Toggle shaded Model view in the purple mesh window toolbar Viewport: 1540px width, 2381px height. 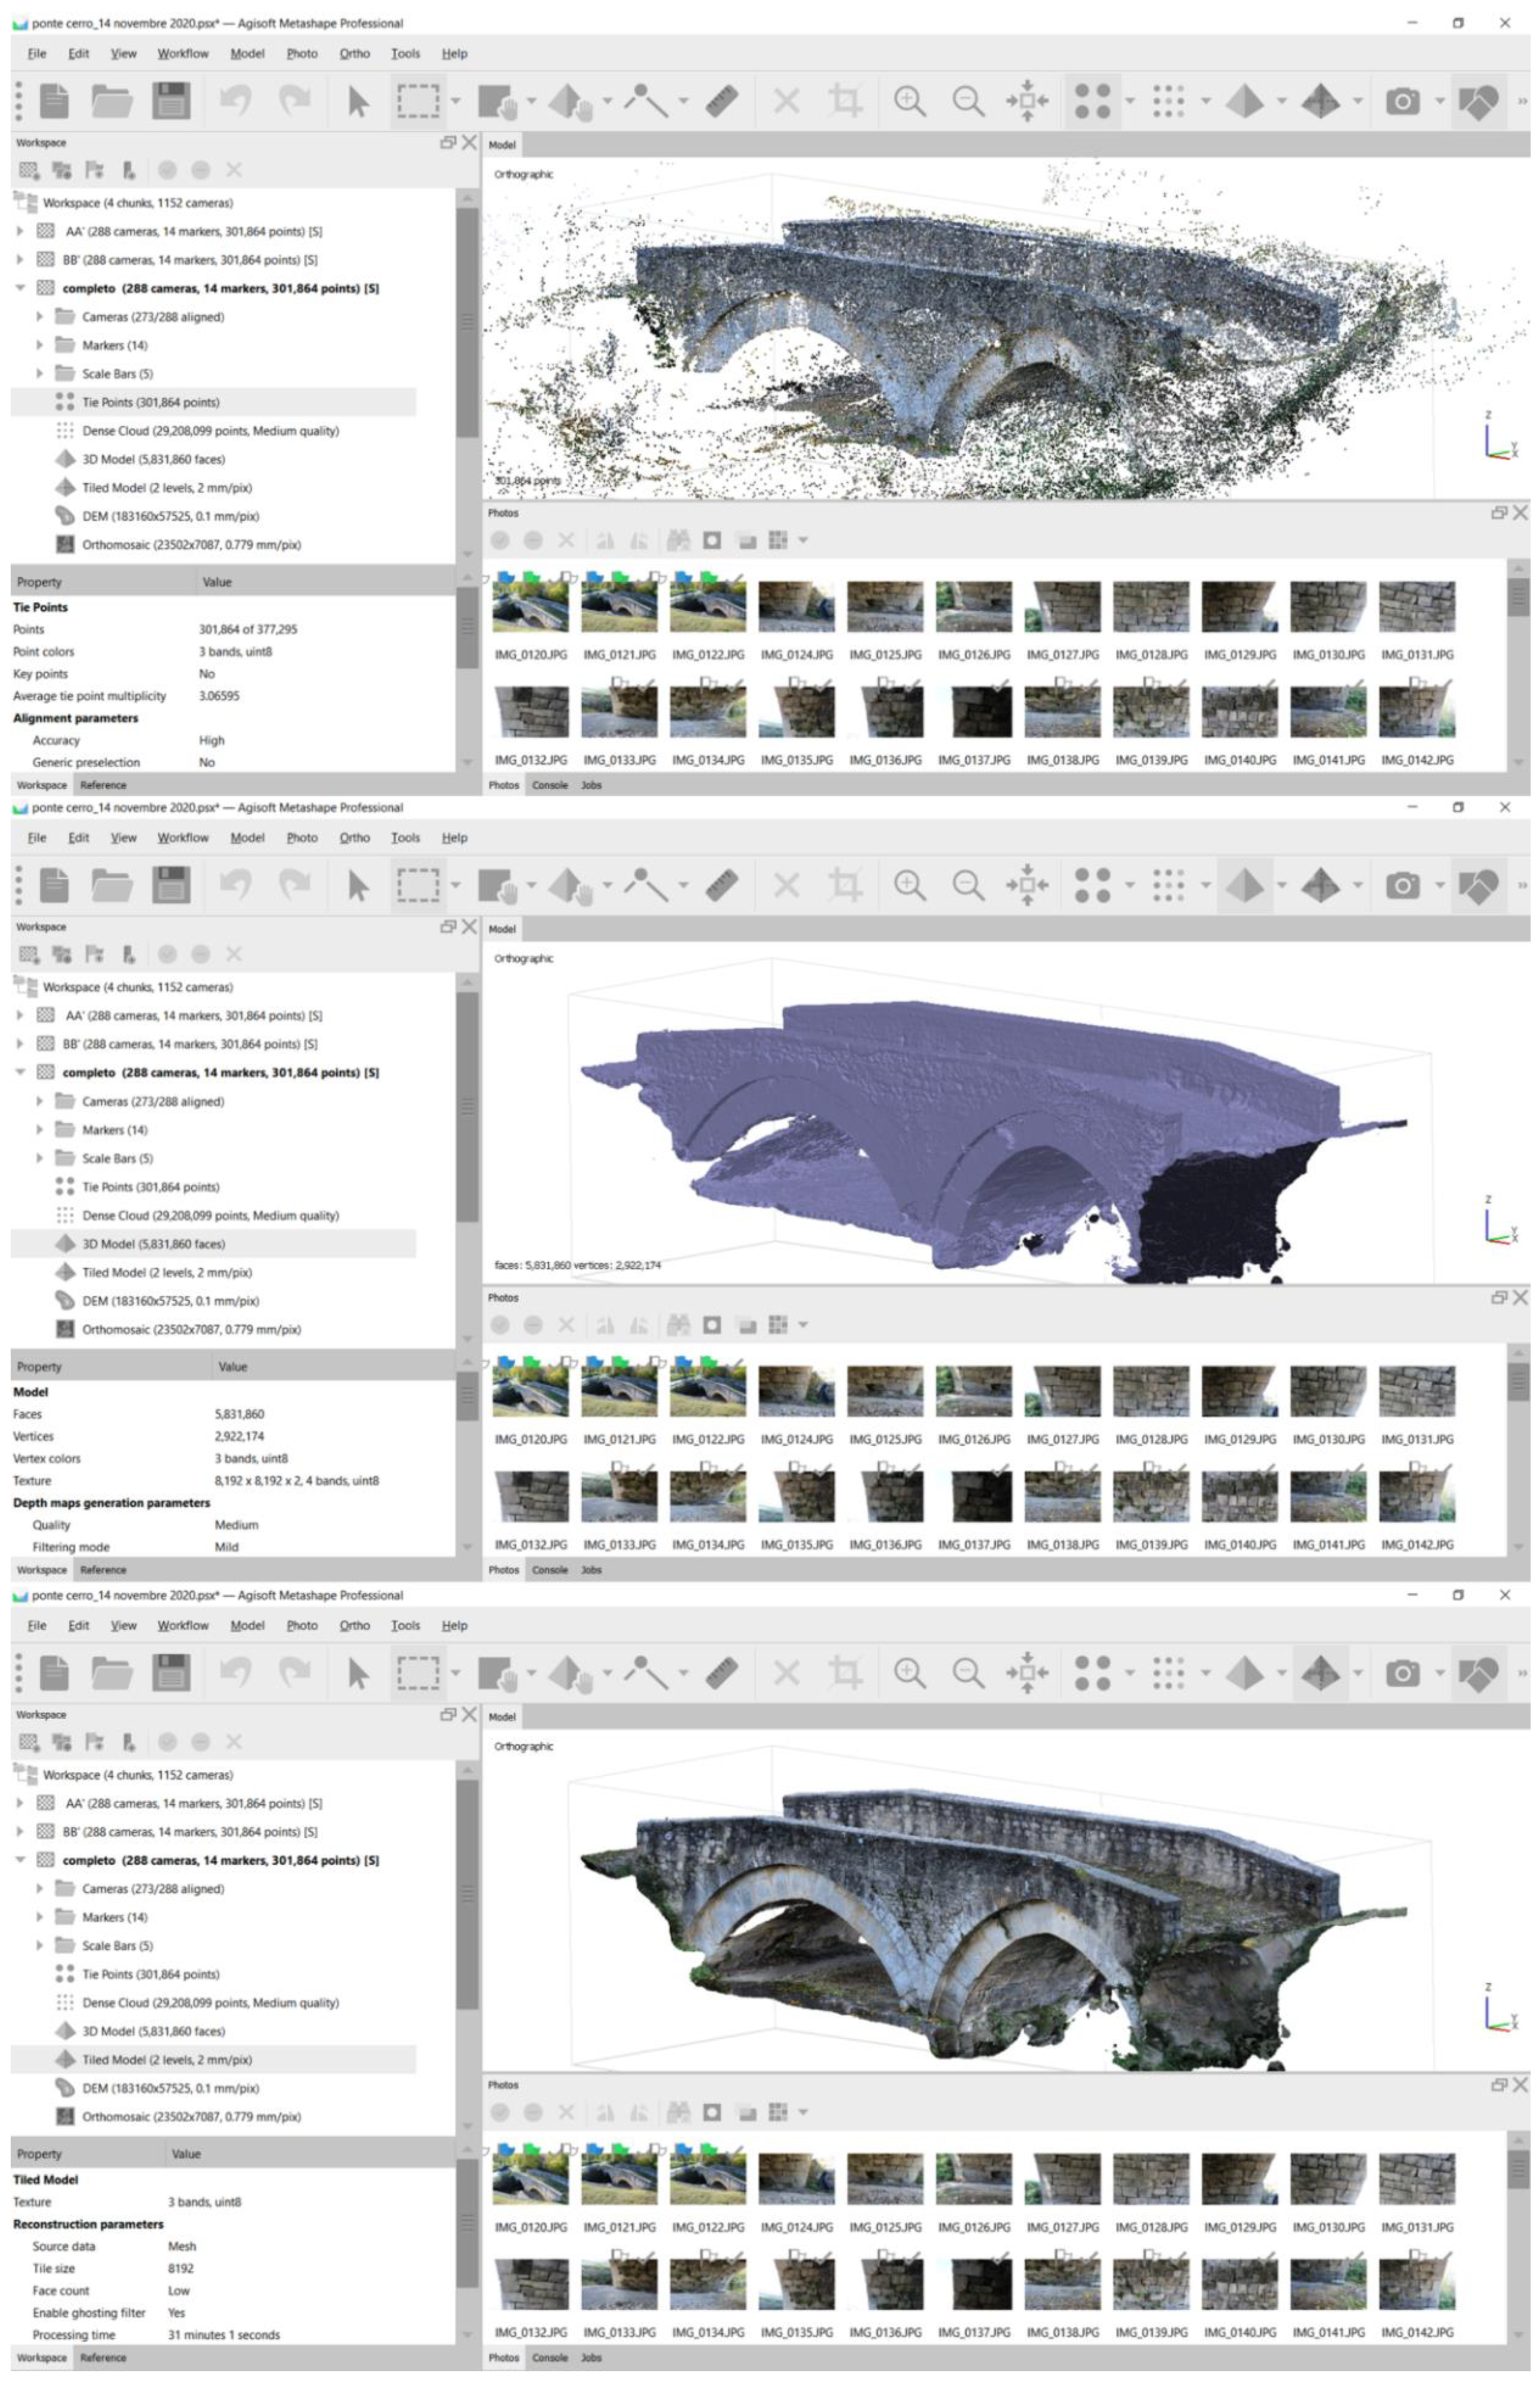point(1244,885)
